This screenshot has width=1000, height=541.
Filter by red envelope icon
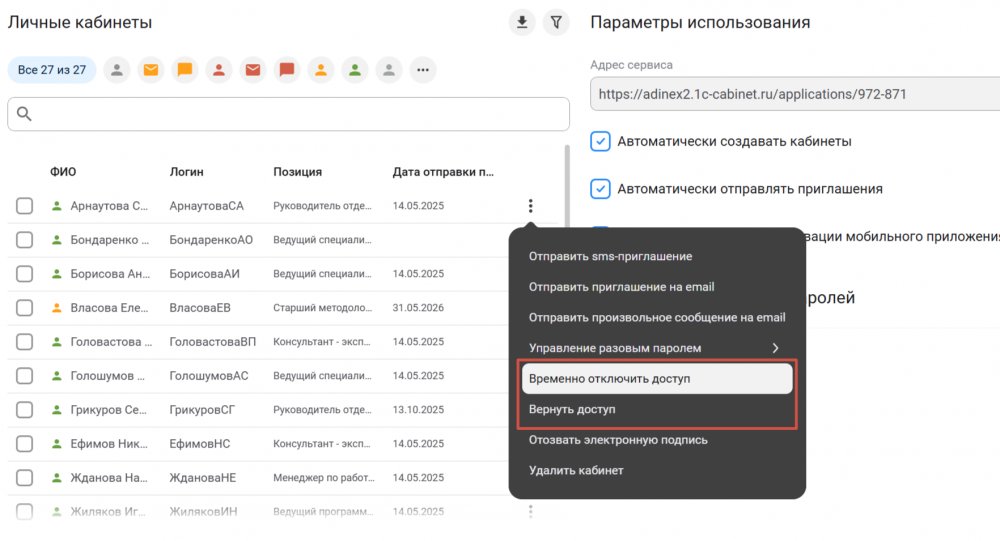253,70
